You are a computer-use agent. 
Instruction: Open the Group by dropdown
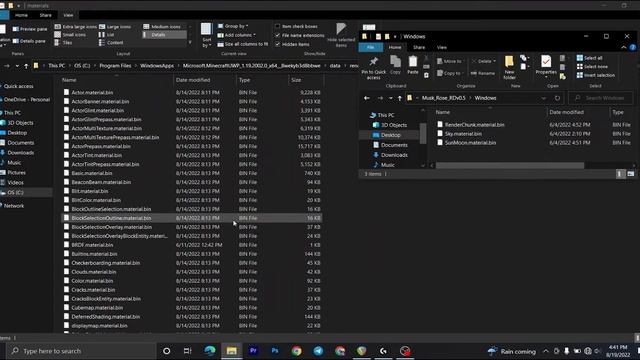click(x=233, y=26)
